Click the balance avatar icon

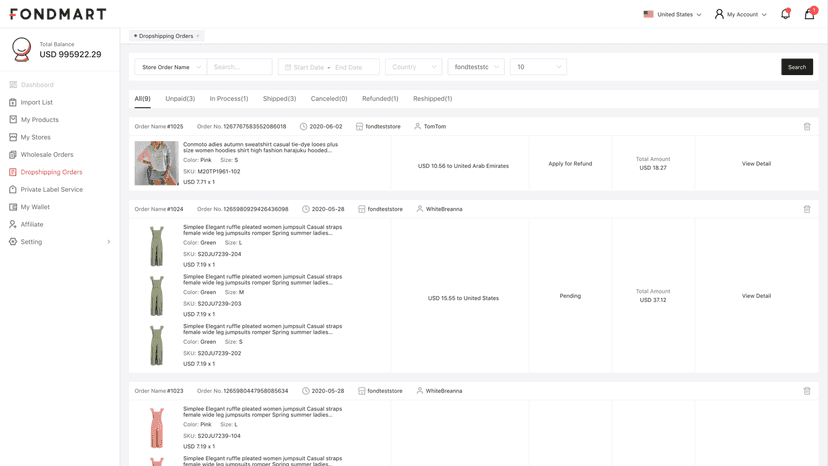pyautogui.click(x=22, y=49)
